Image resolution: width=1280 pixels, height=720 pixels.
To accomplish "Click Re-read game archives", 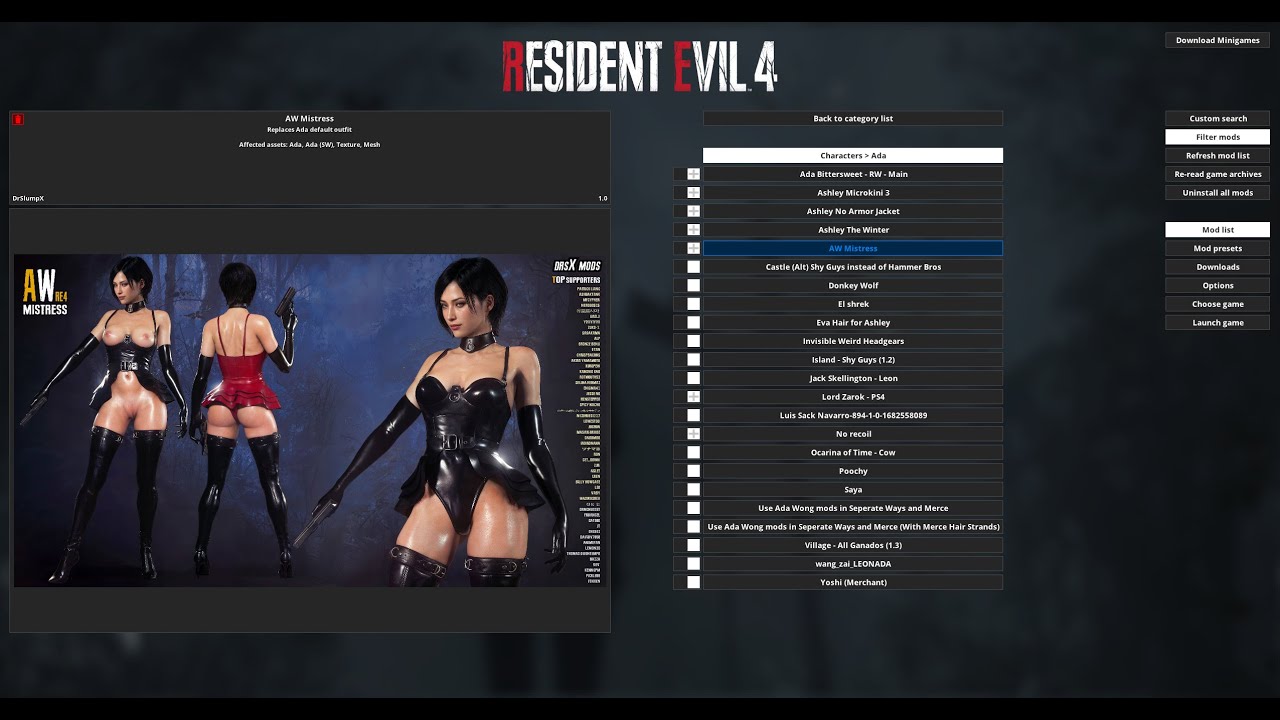I will 1217,174.
